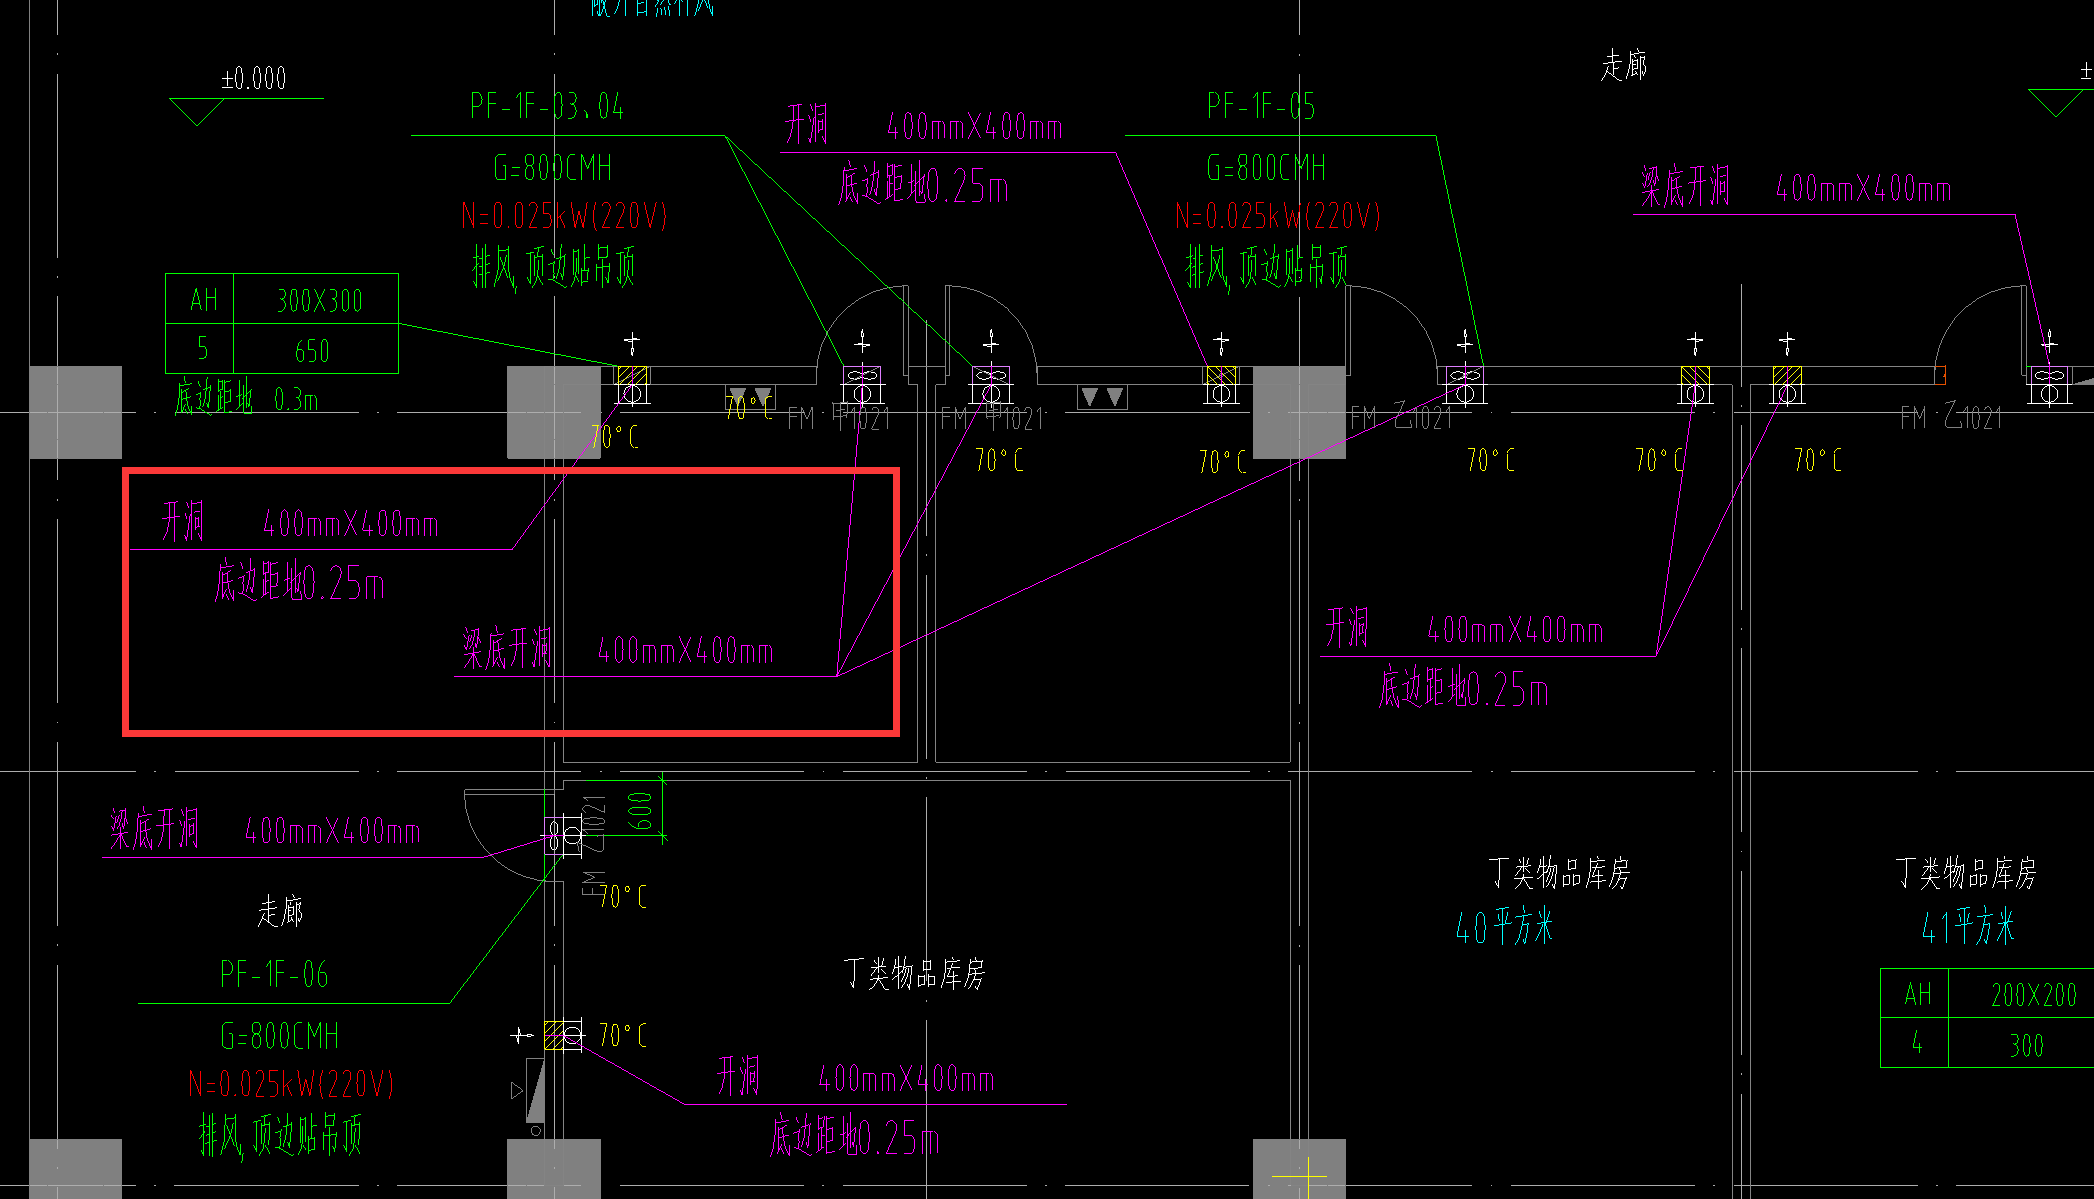Select the PF-1F-05 fan label
Screen dimensions: 2094x1199
(x=1261, y=106)
